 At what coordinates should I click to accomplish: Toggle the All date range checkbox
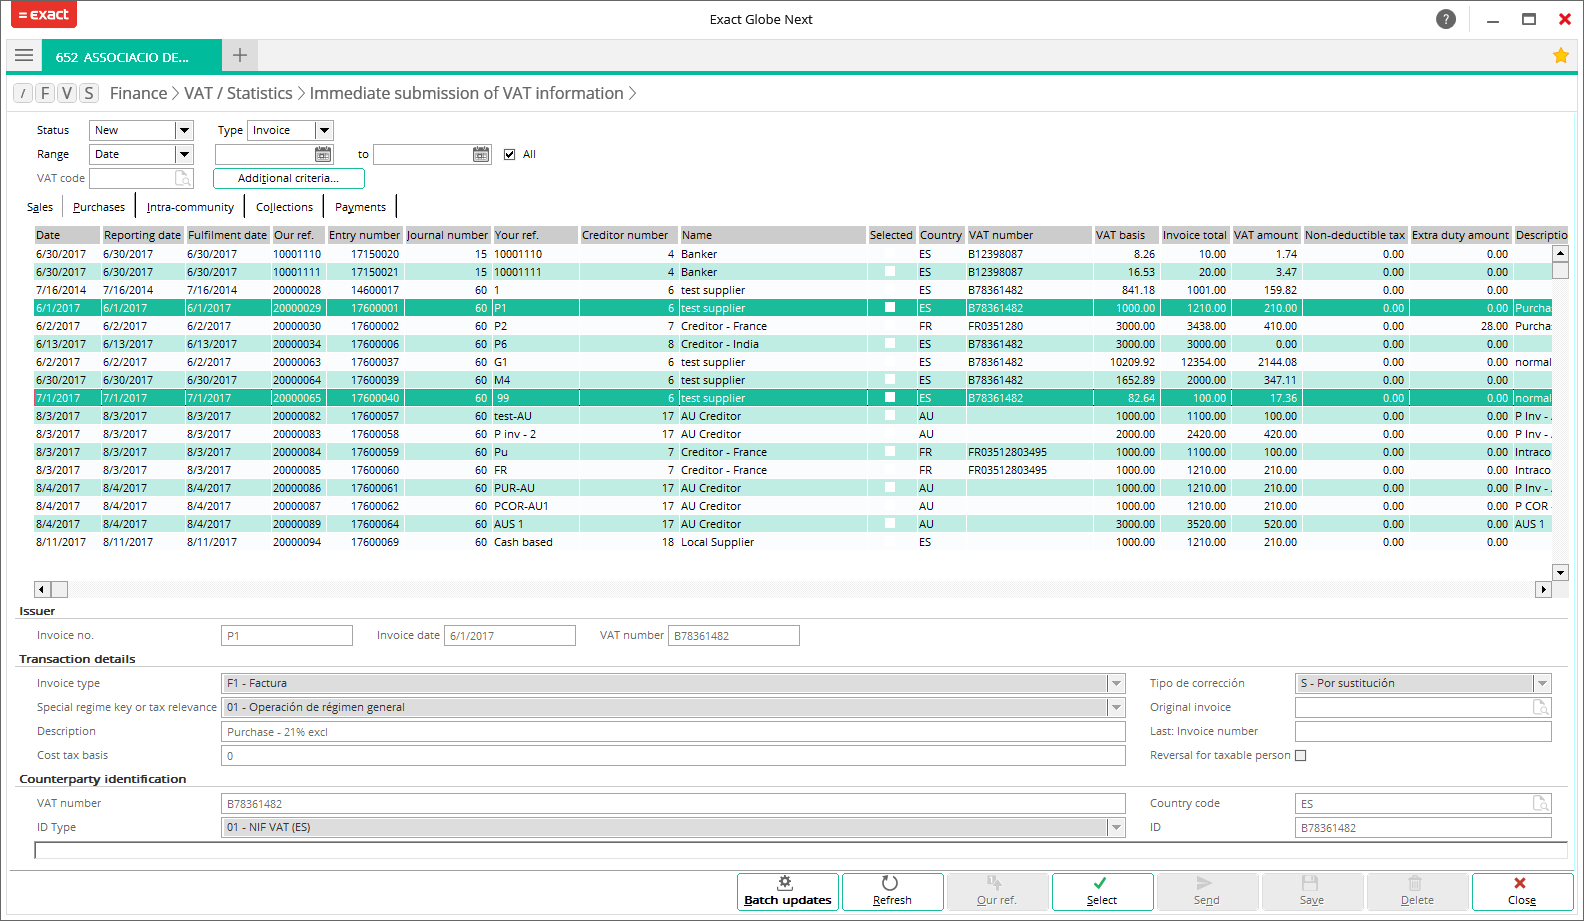click(x=510, y=154)
